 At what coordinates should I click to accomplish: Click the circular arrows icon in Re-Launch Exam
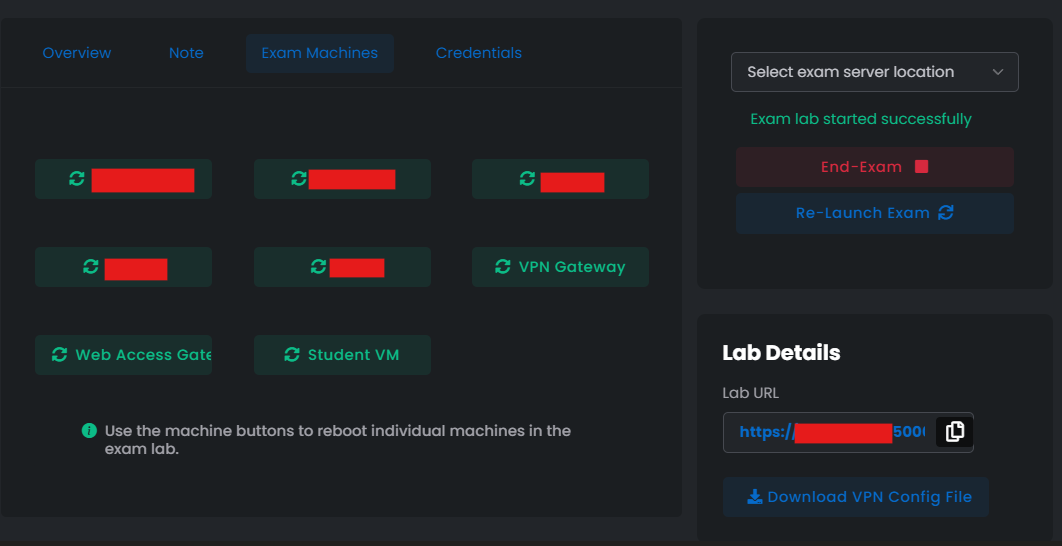pyautogui.click(x=946, y=213)
